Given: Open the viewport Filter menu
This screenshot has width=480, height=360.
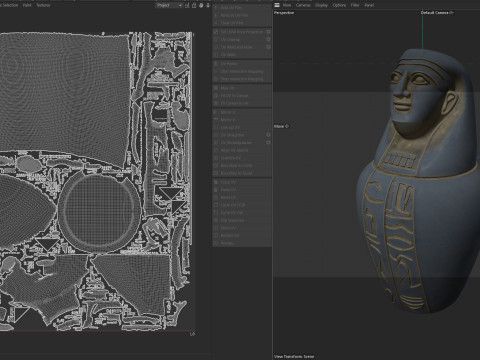Looking at the screenshot, I should pyautogui.click(x=355, y=5).
